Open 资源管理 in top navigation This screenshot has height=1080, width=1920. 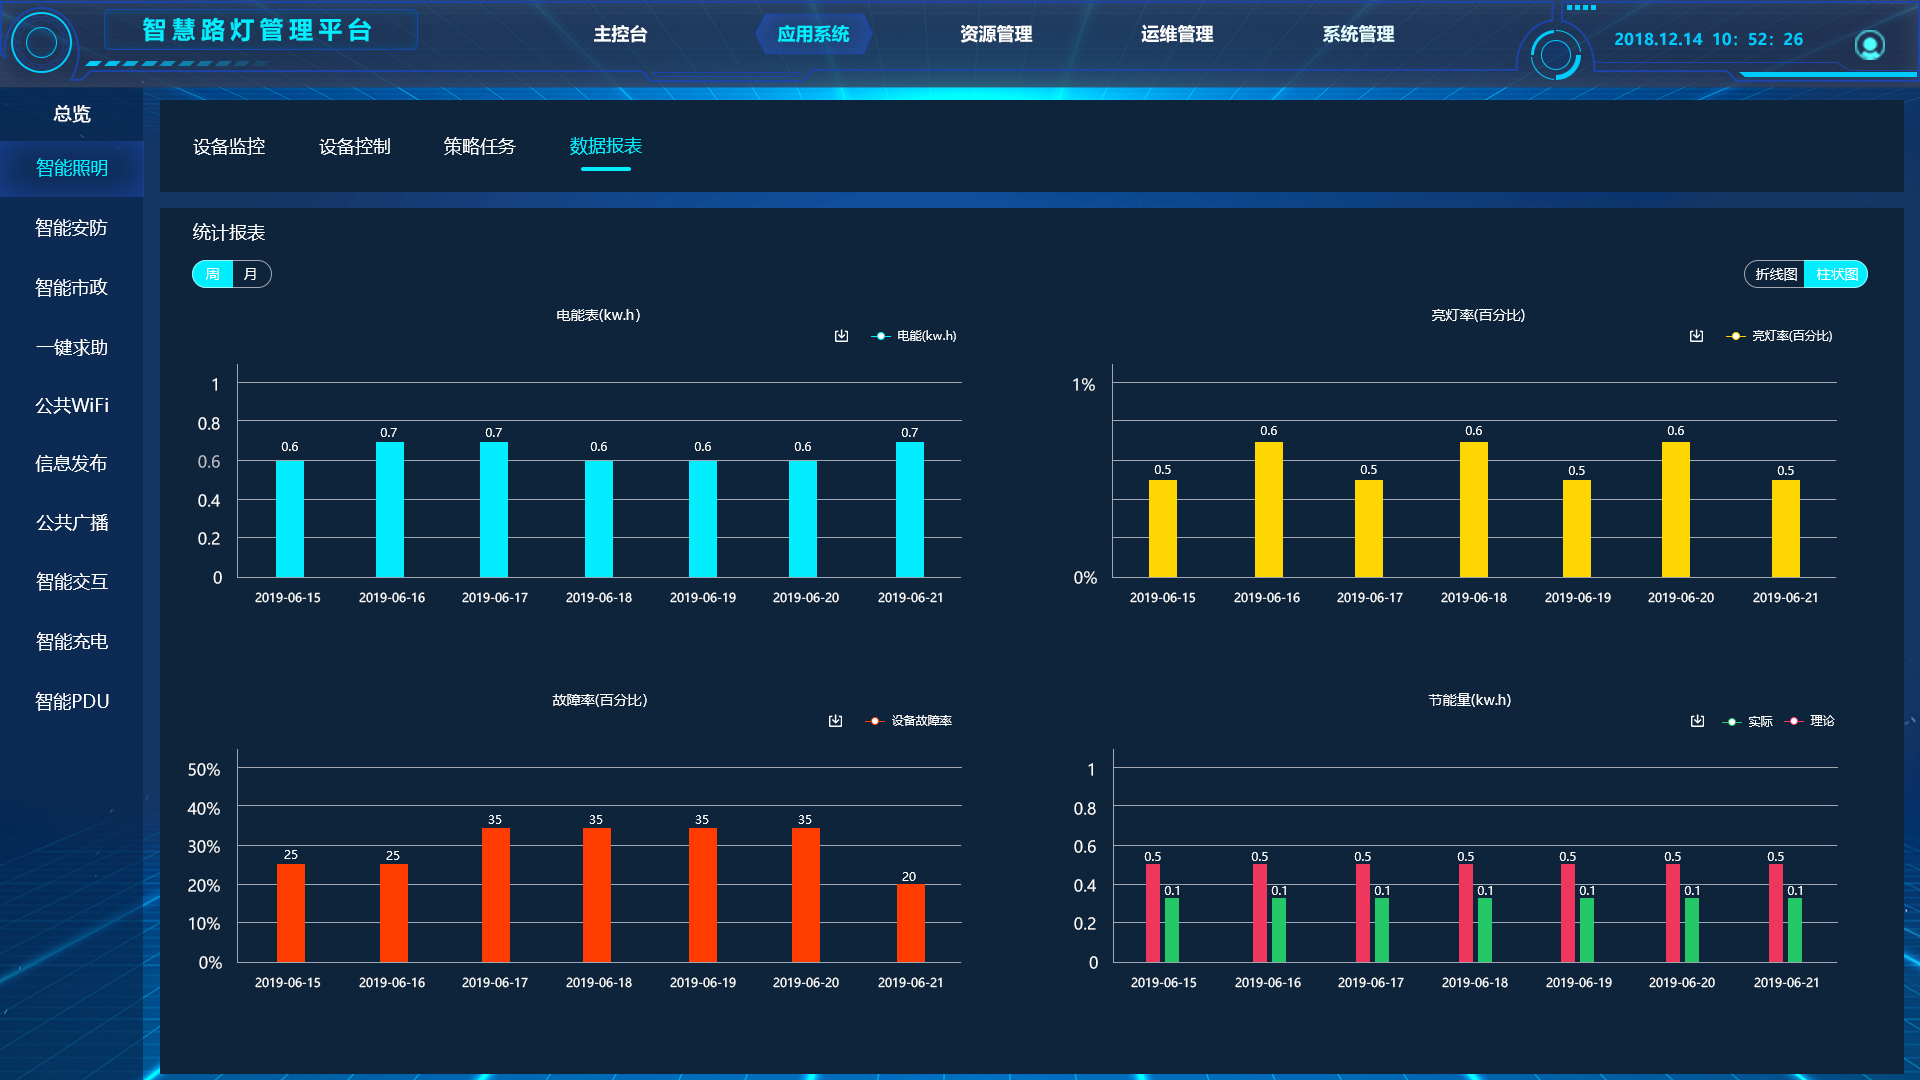[x=995, y=34]
